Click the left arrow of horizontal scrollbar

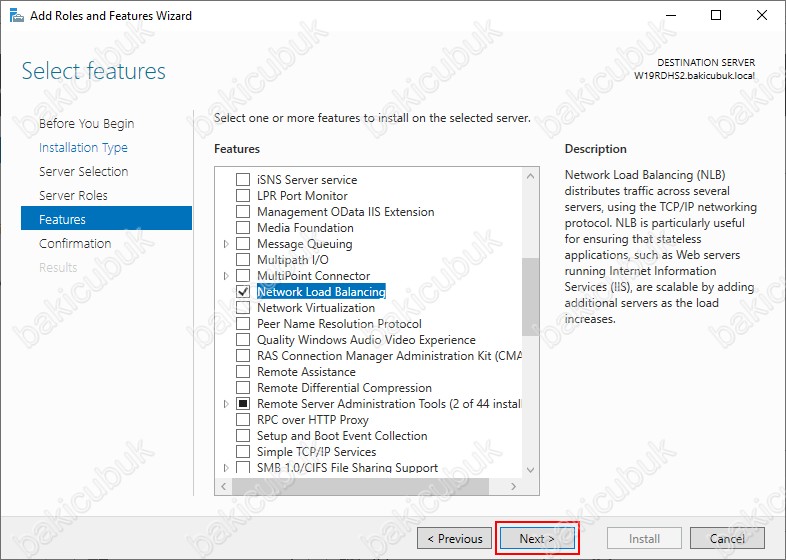tap(224, 486)
